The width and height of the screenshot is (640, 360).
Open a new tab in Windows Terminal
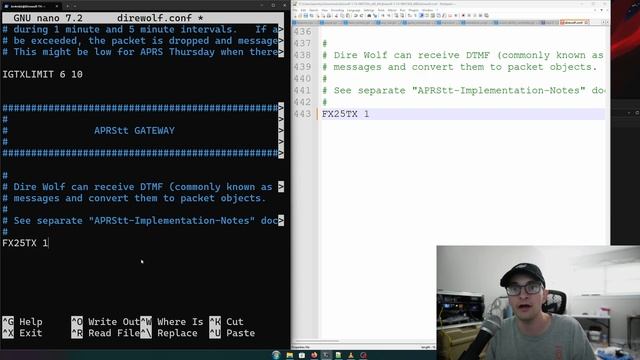pos(68,6)
